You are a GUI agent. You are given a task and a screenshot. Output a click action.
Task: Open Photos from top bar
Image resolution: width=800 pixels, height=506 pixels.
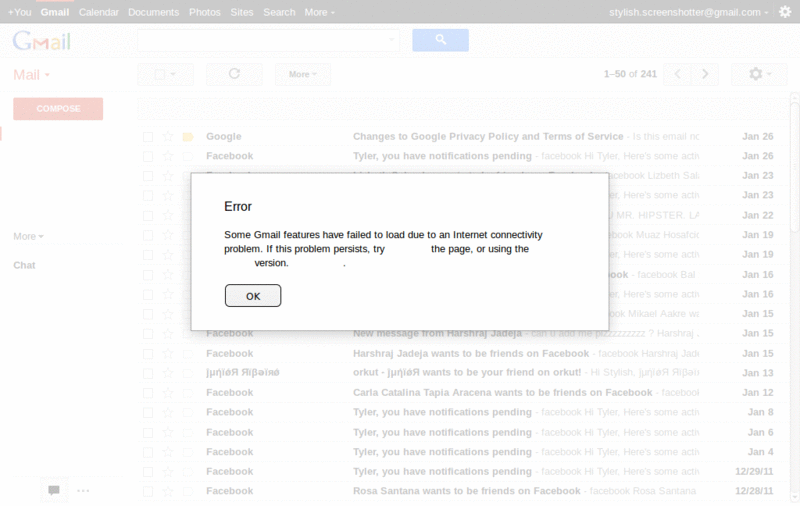click(x=205, y=12)
